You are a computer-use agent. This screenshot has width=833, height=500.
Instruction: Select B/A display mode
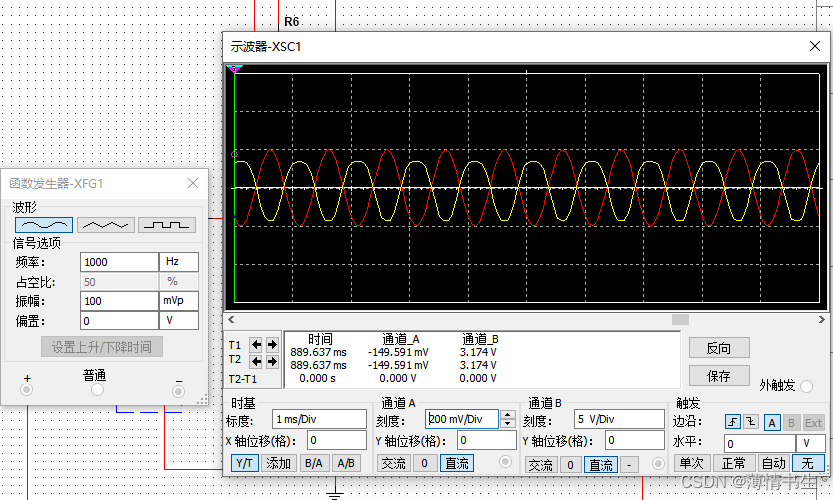pos(314,463)
